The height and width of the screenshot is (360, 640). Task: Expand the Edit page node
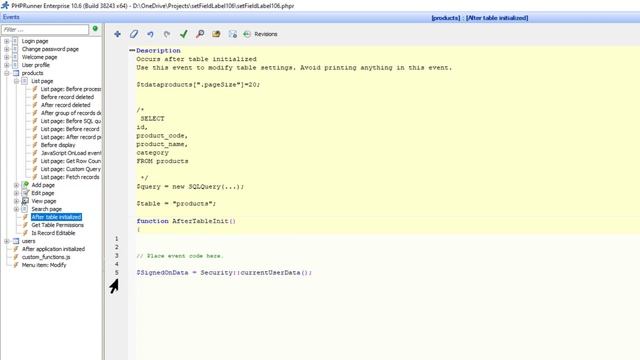click(16, 193)
